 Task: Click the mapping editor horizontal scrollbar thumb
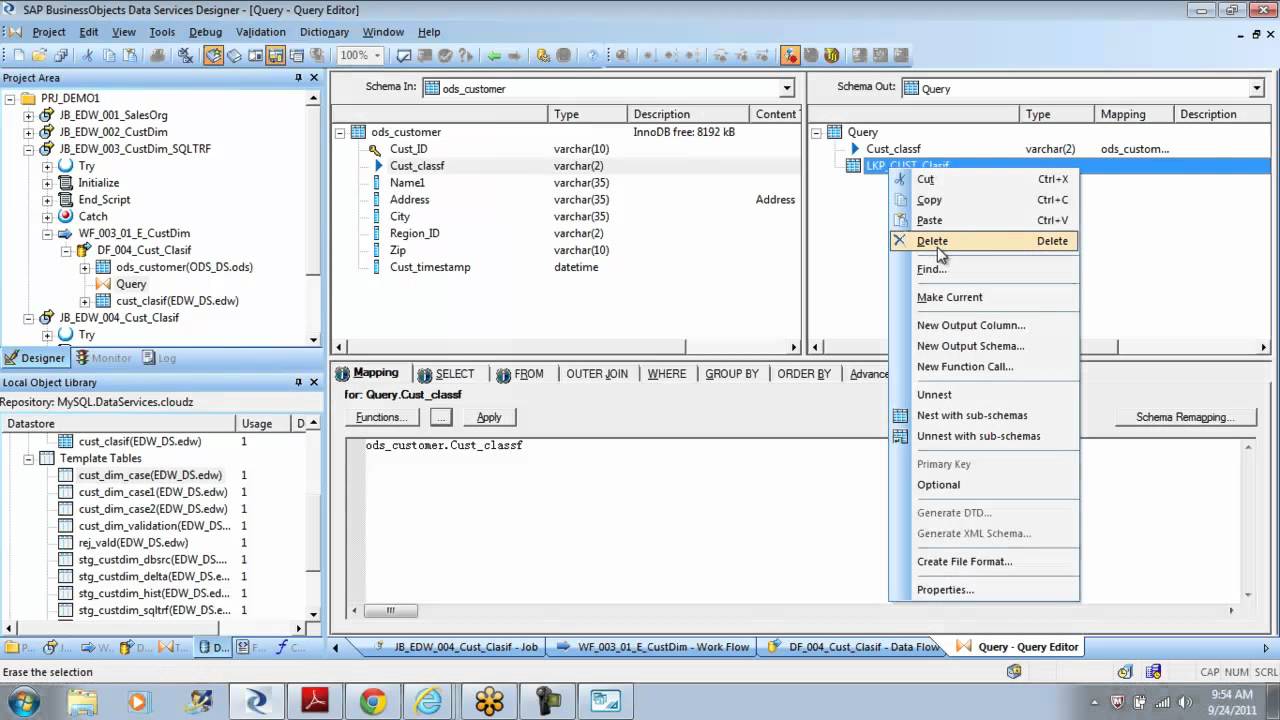390,611
